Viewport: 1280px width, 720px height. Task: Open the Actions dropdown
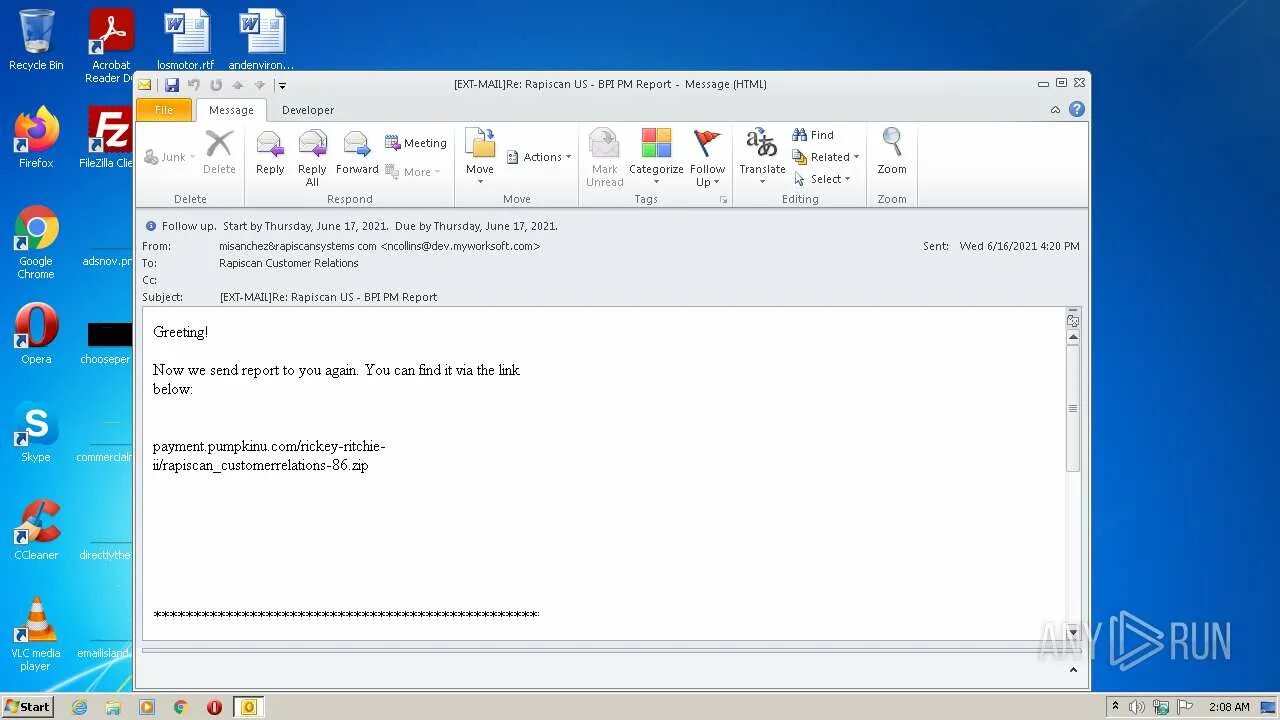(539, 157)
